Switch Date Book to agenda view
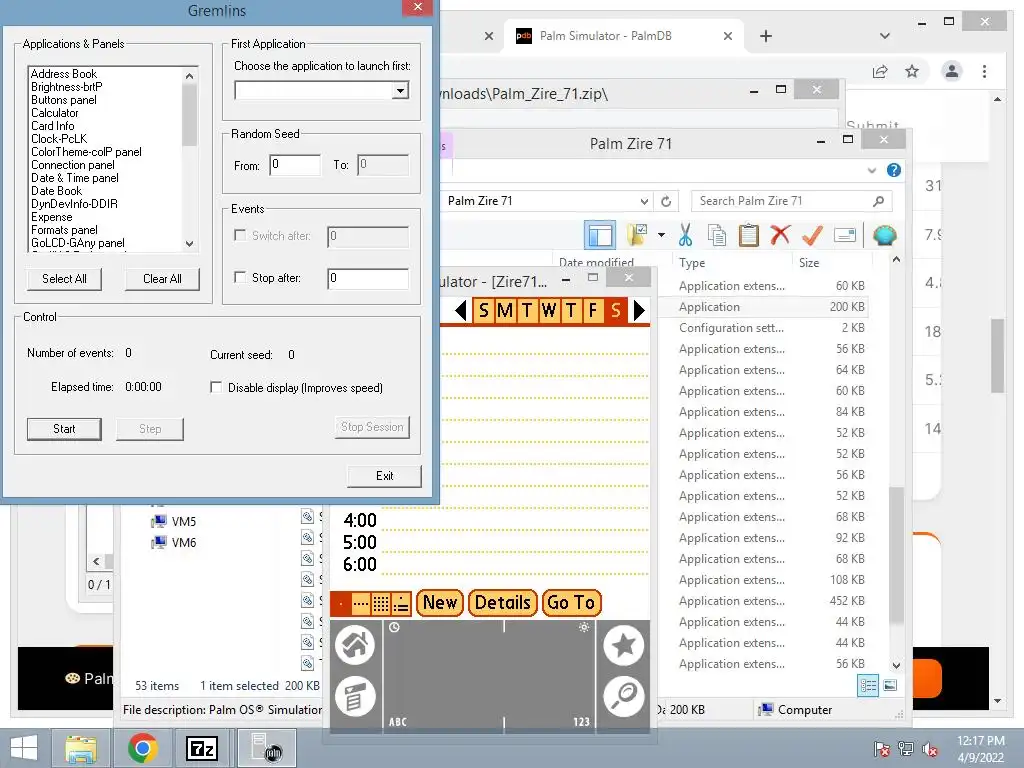 (401, 603)
